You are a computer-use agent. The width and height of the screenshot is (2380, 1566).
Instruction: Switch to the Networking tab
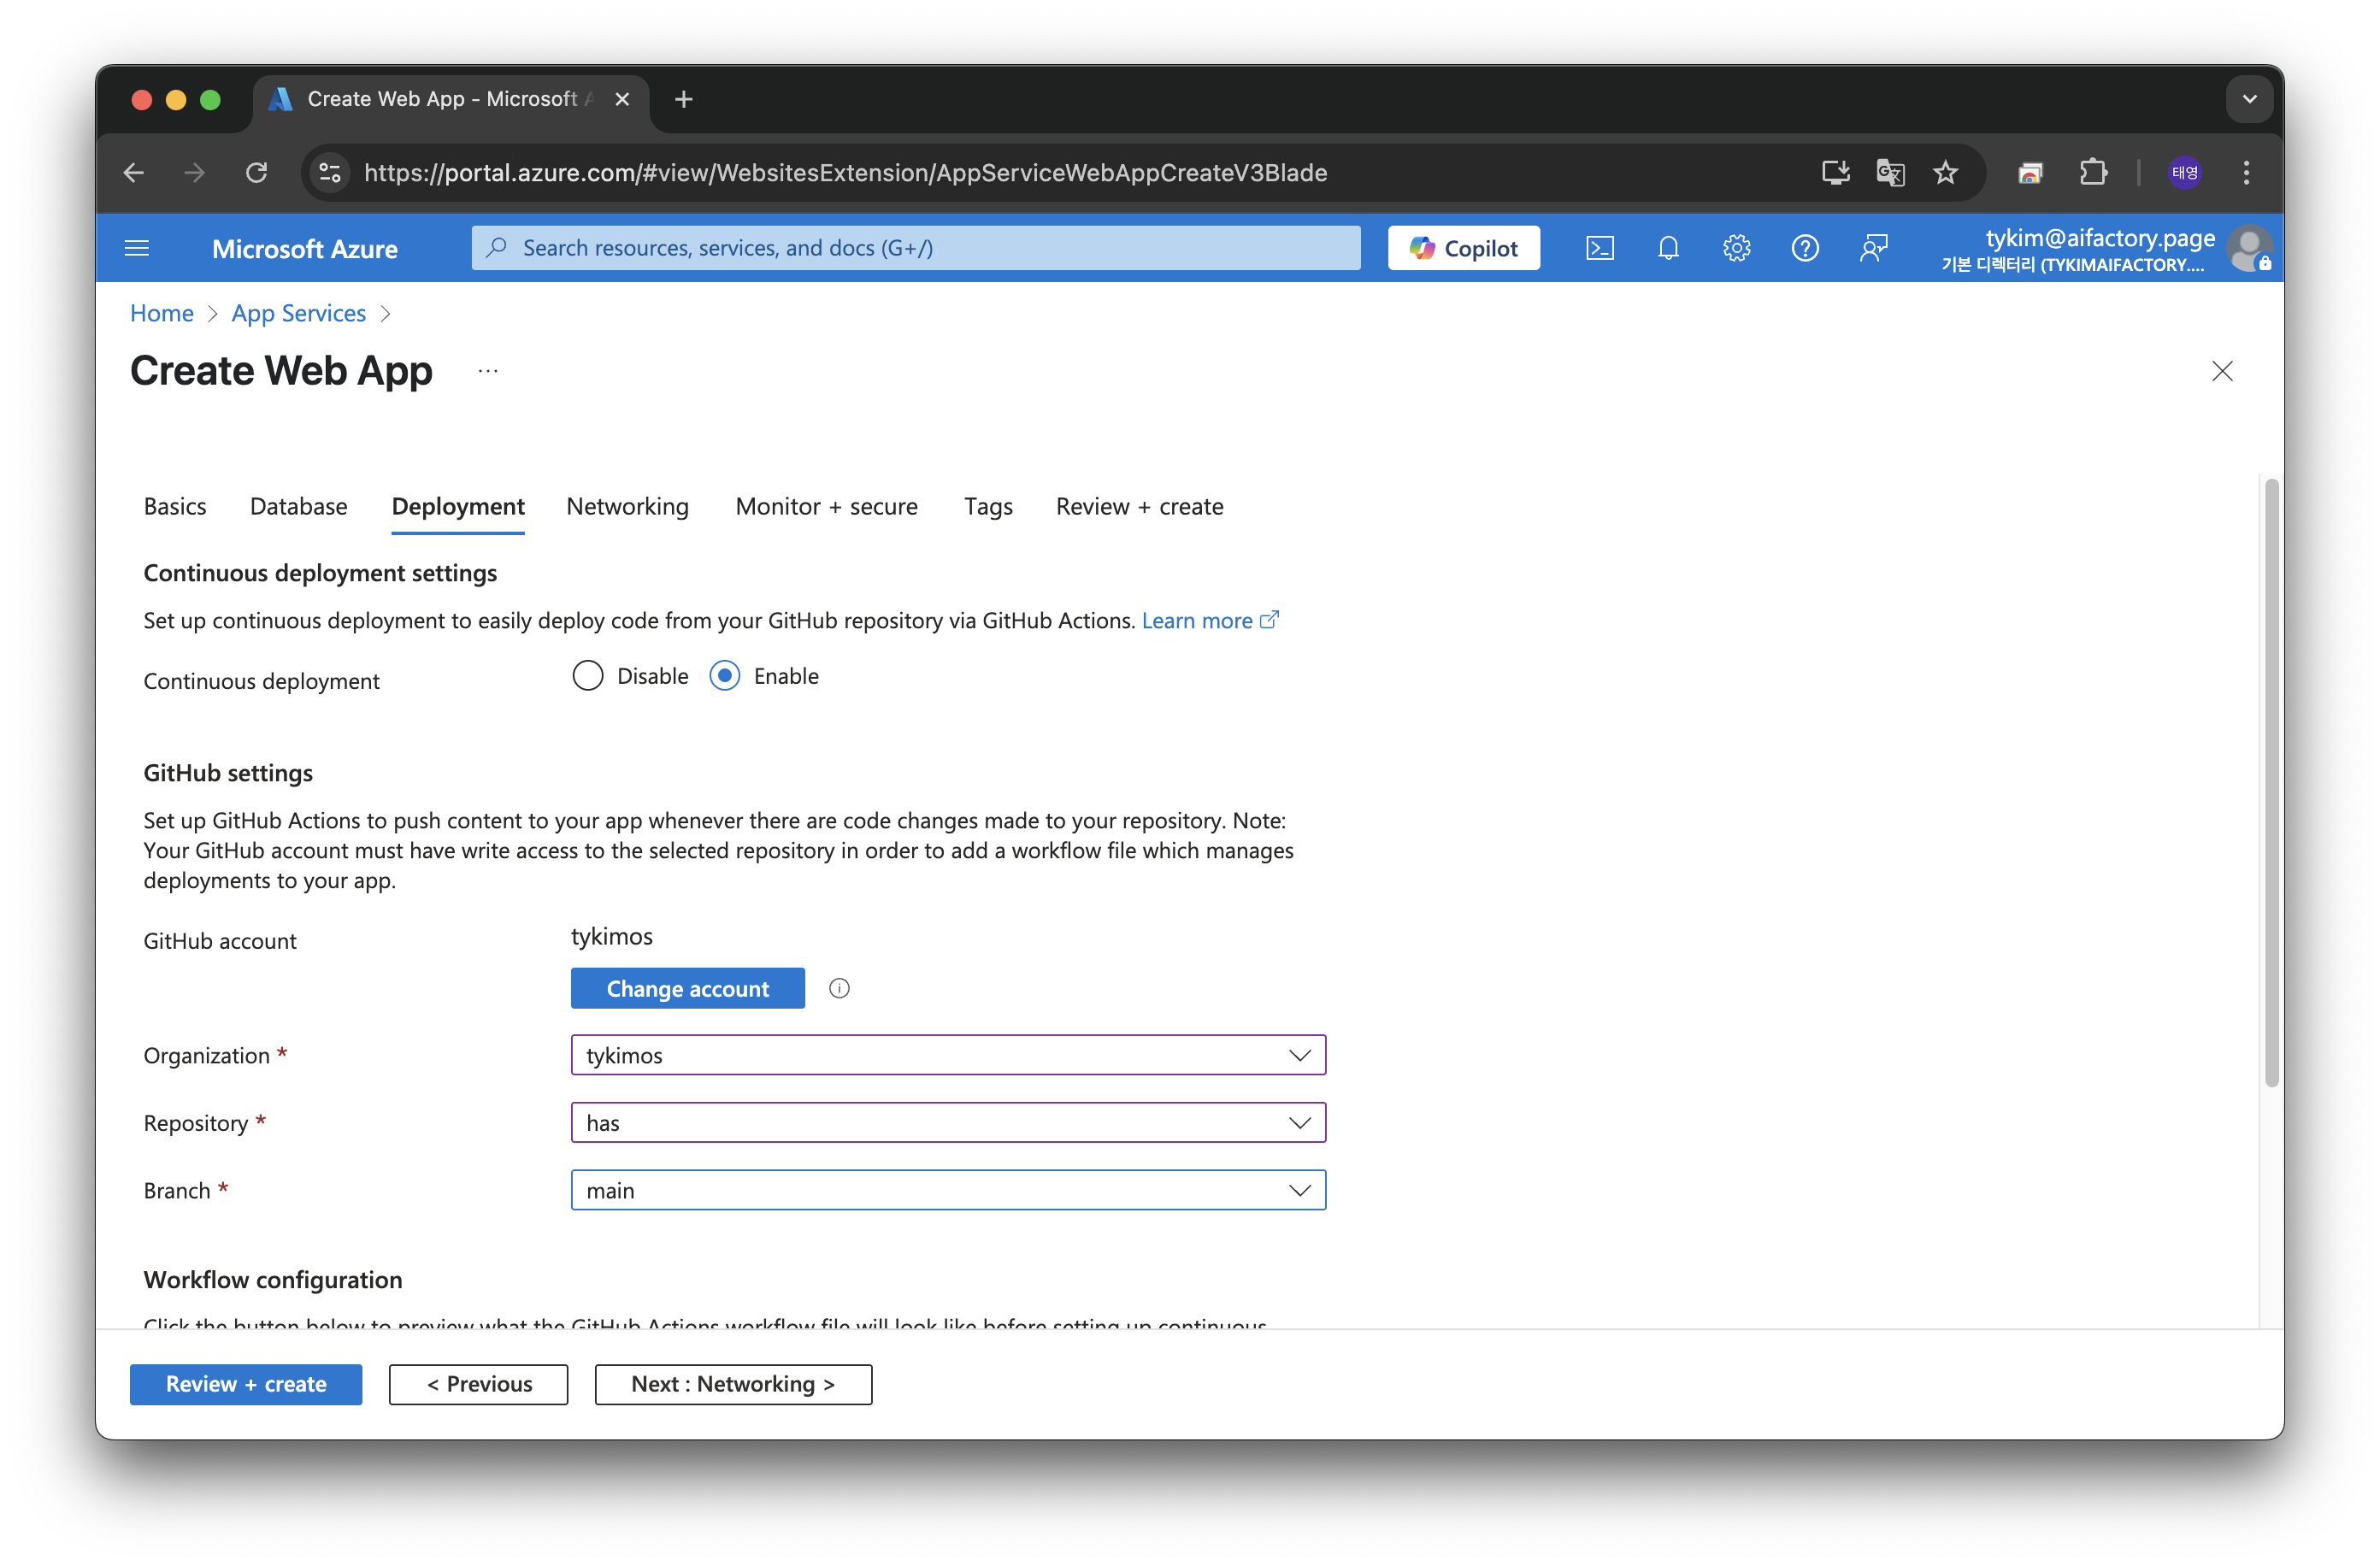627,506
